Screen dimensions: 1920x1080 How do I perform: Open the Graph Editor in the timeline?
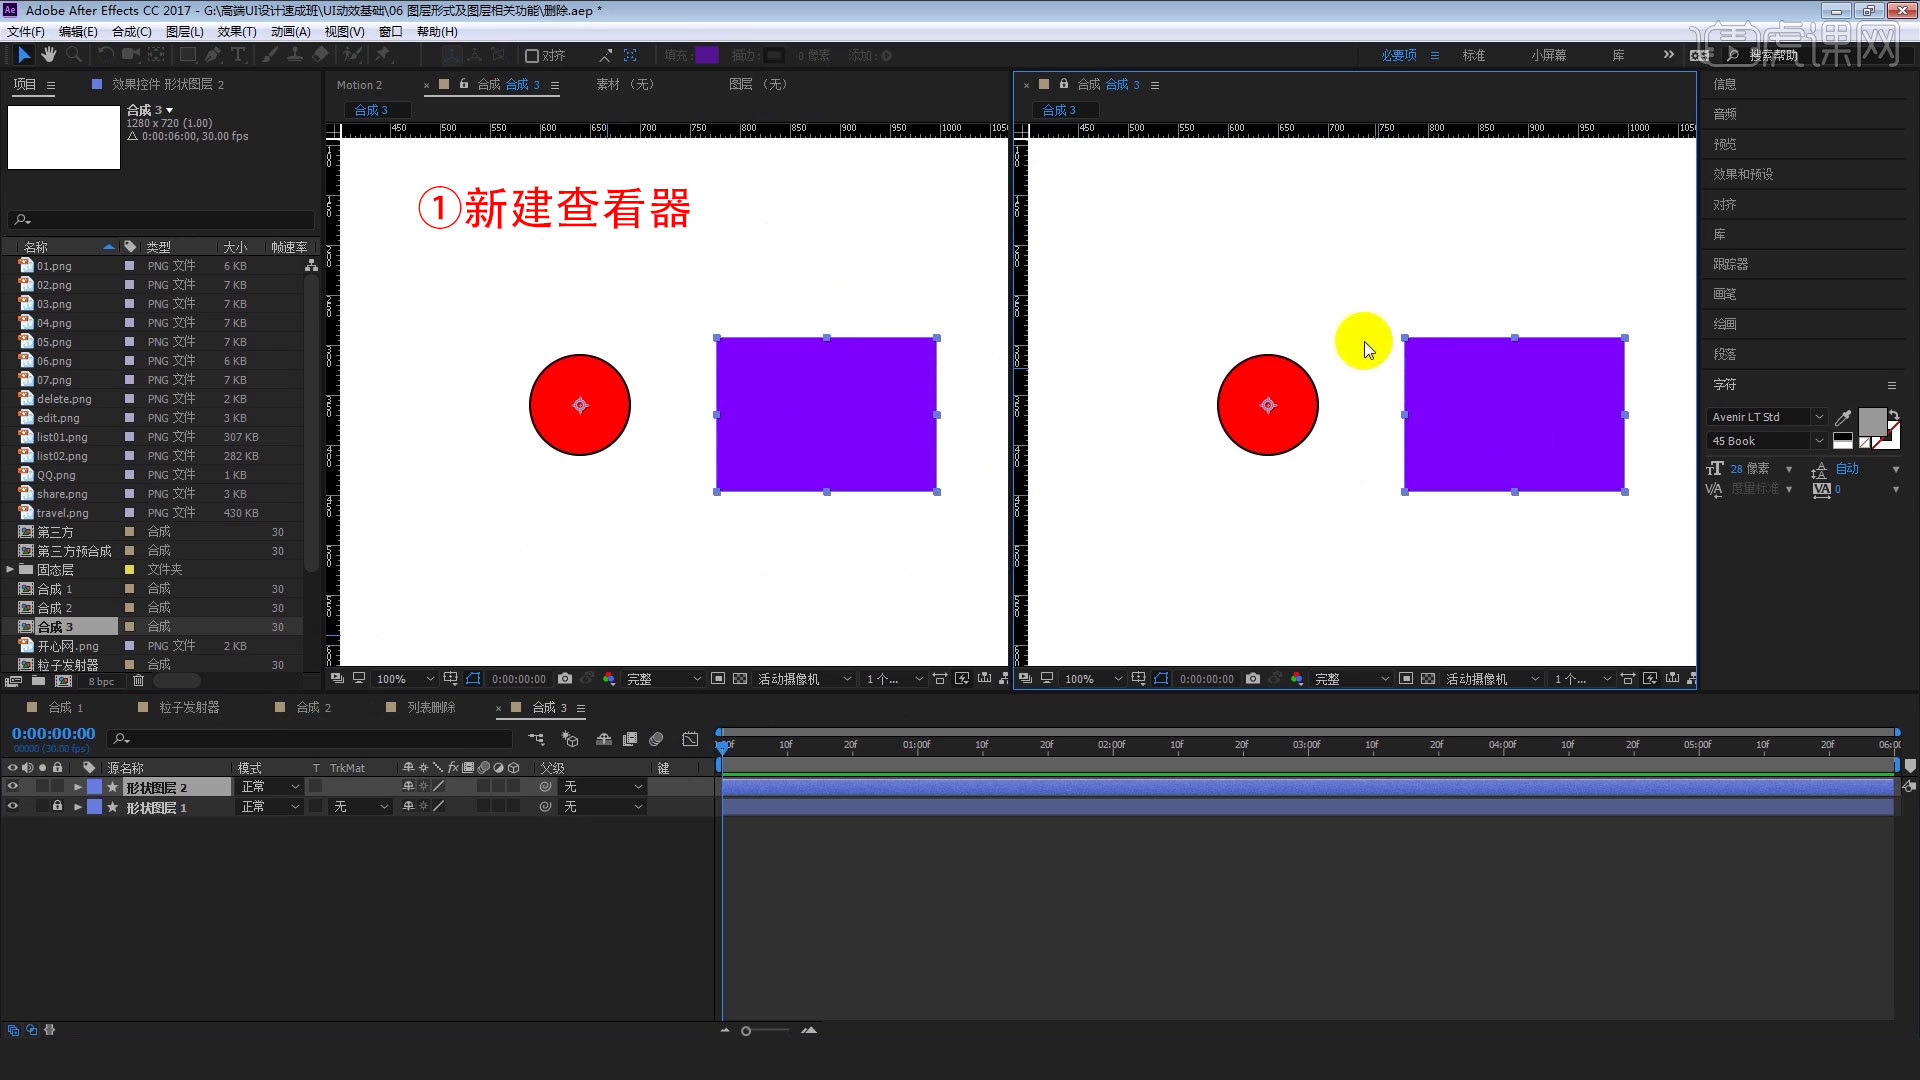[690, 739]
